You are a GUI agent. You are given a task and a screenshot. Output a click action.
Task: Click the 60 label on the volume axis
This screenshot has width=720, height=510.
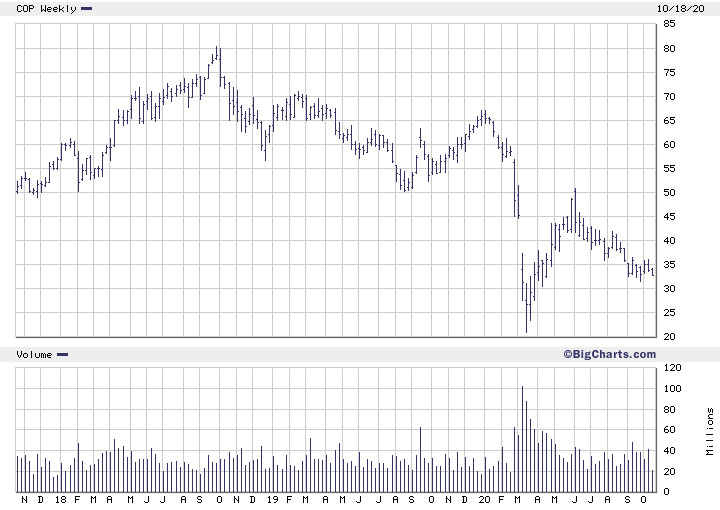669,430
